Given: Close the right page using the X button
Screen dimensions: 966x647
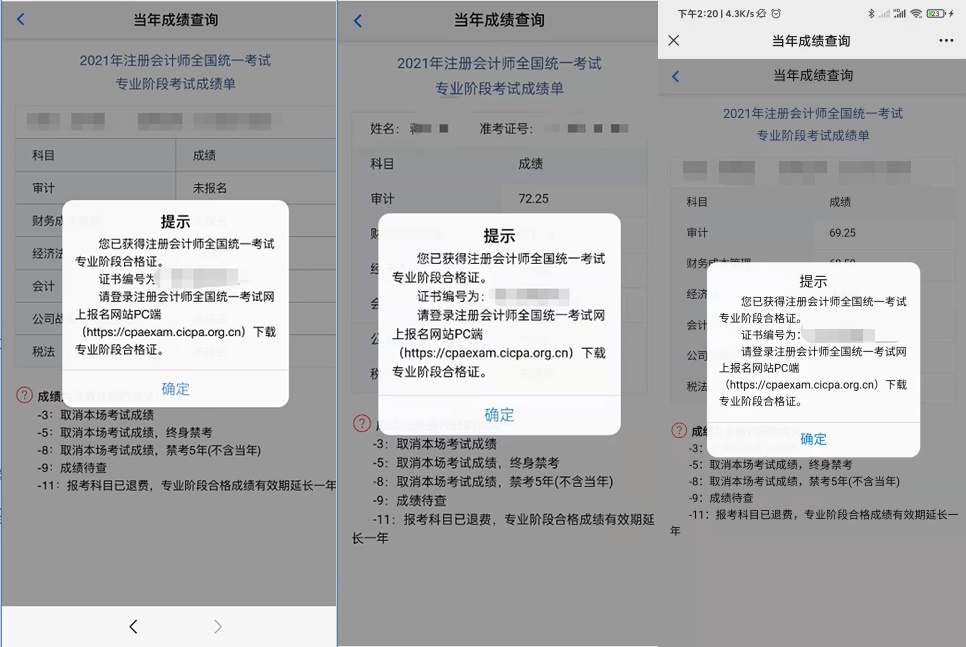Looking at the screenshot, I should tap(673, 41).
